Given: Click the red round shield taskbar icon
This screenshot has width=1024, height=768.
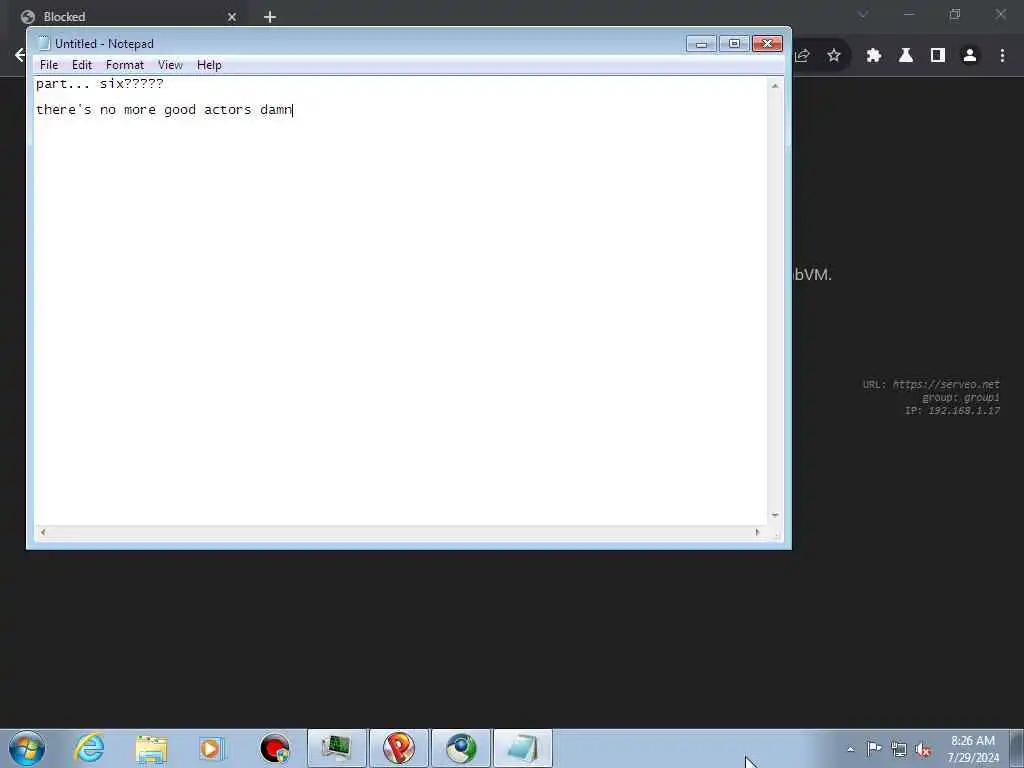Looking at the screenshot, I should click(275, 748).
